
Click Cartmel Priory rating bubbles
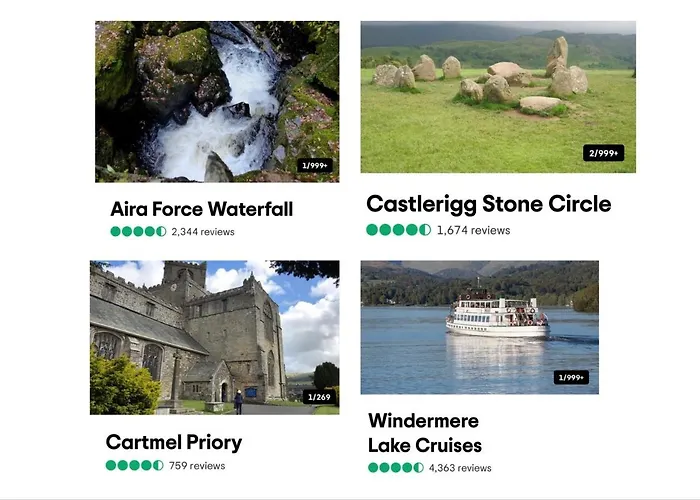click(x=134, y=465)
